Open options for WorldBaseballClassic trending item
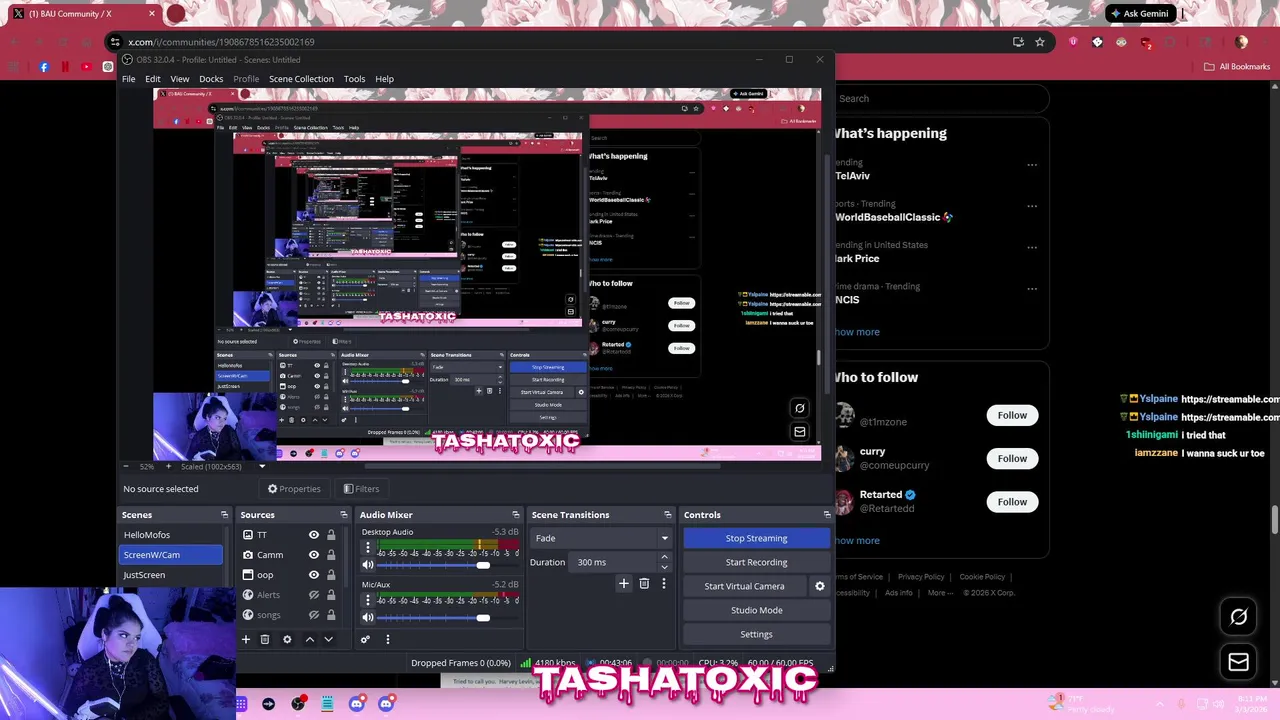1280x720 pixels. [1031, 206]
